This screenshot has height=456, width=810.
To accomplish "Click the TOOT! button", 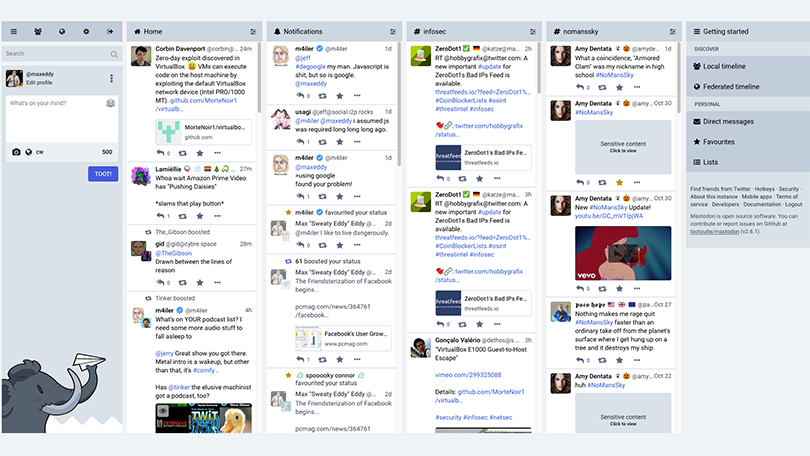I will 103,174.
